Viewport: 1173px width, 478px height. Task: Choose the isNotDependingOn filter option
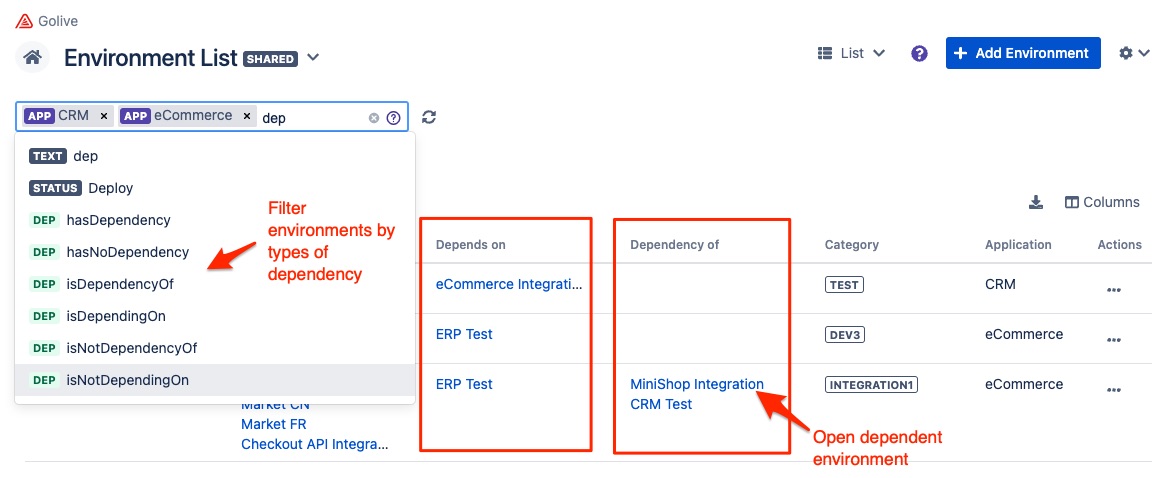click(x=127, y=380)
